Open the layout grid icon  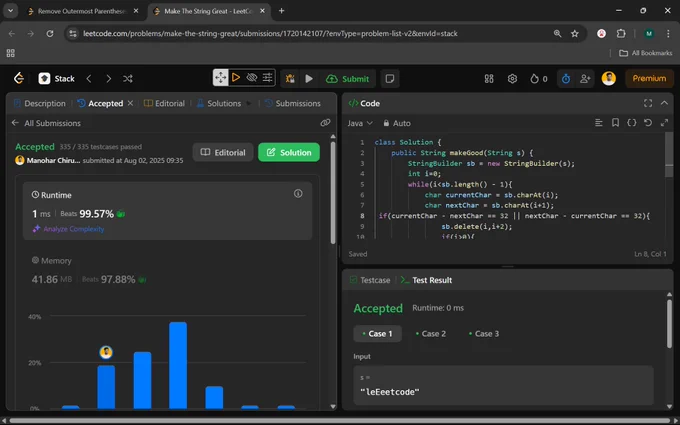[x=489, y=78]
